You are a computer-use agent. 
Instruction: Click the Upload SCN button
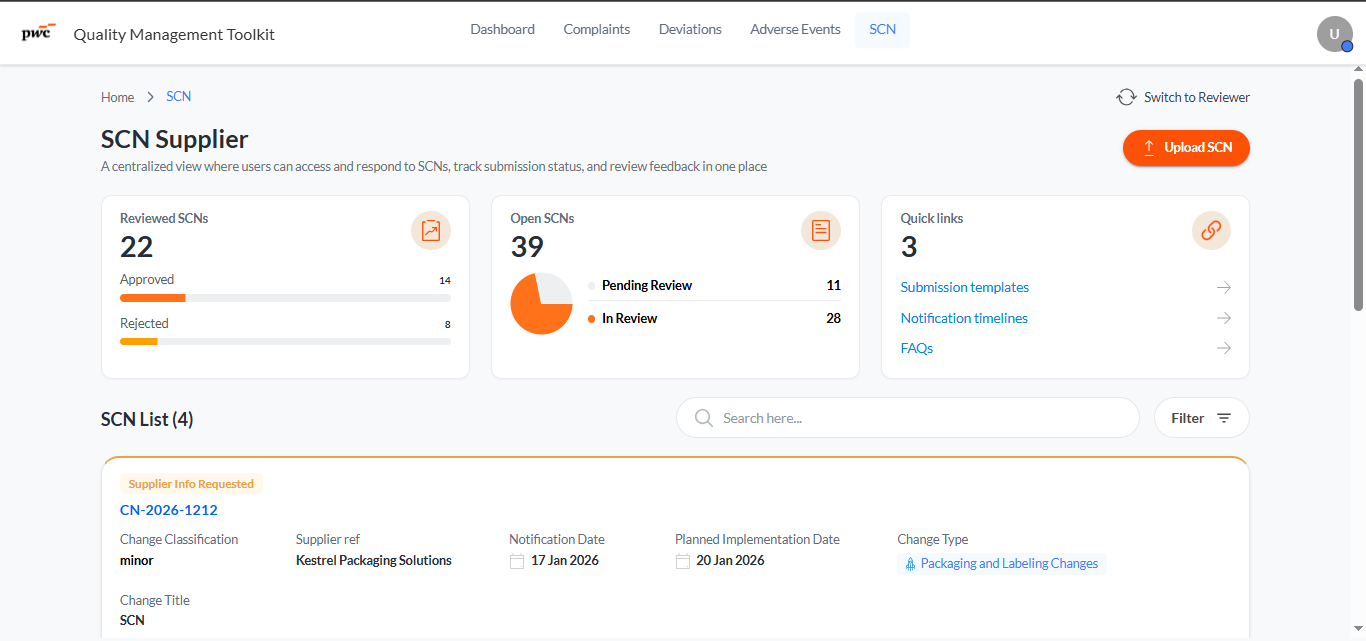tap(1186, 147)
